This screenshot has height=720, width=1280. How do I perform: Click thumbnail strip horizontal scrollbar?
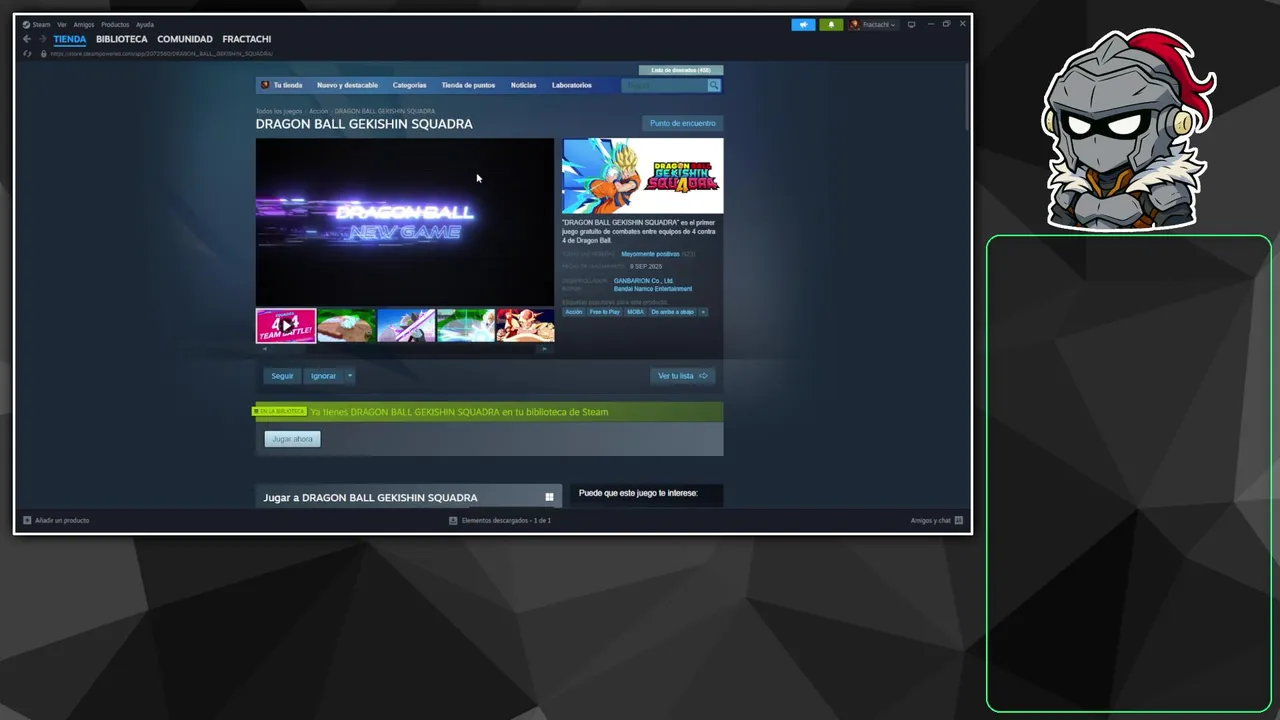405,349
